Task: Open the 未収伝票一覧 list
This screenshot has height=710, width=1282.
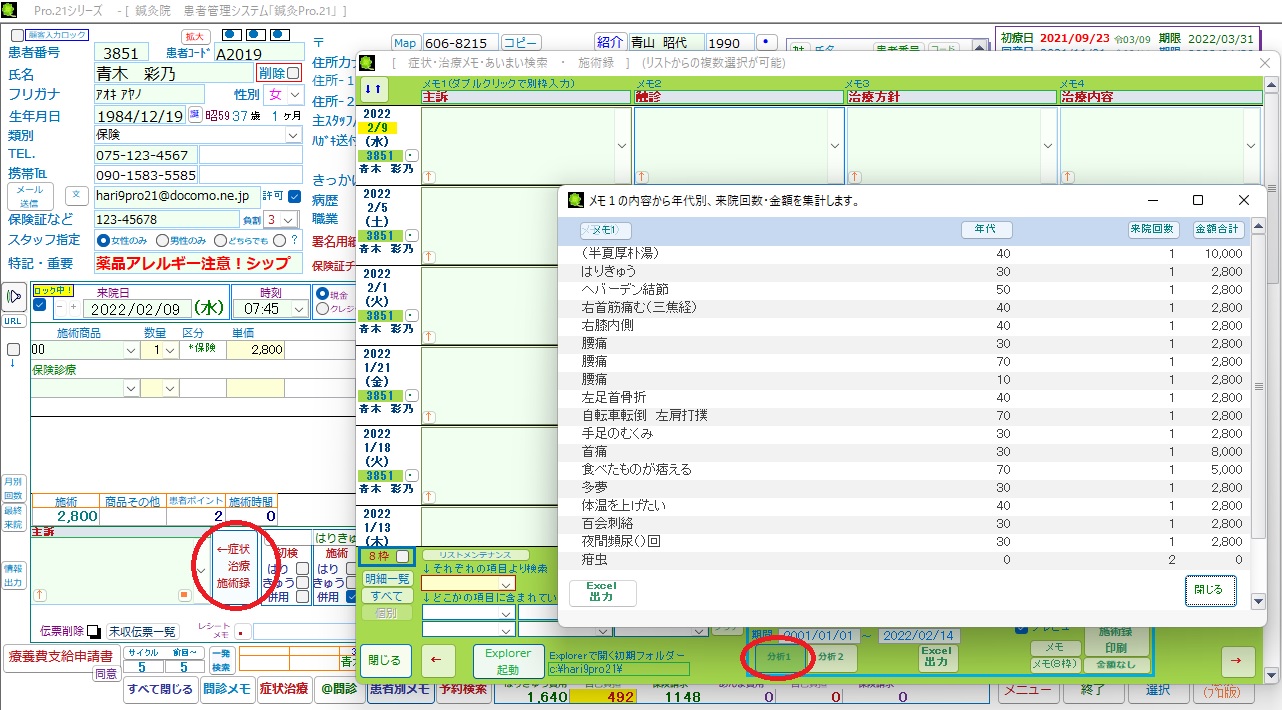Action: pyautogui.click(x=142, y=631)
